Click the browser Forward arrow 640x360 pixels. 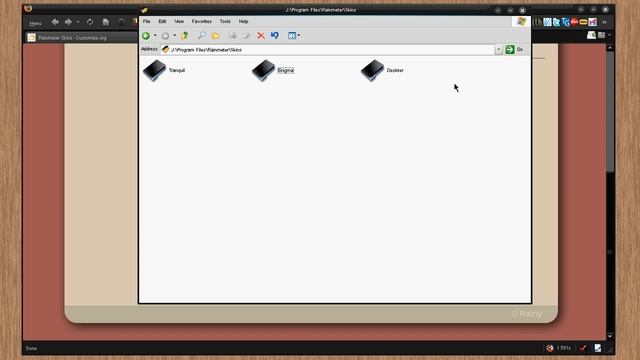(68, 22)
